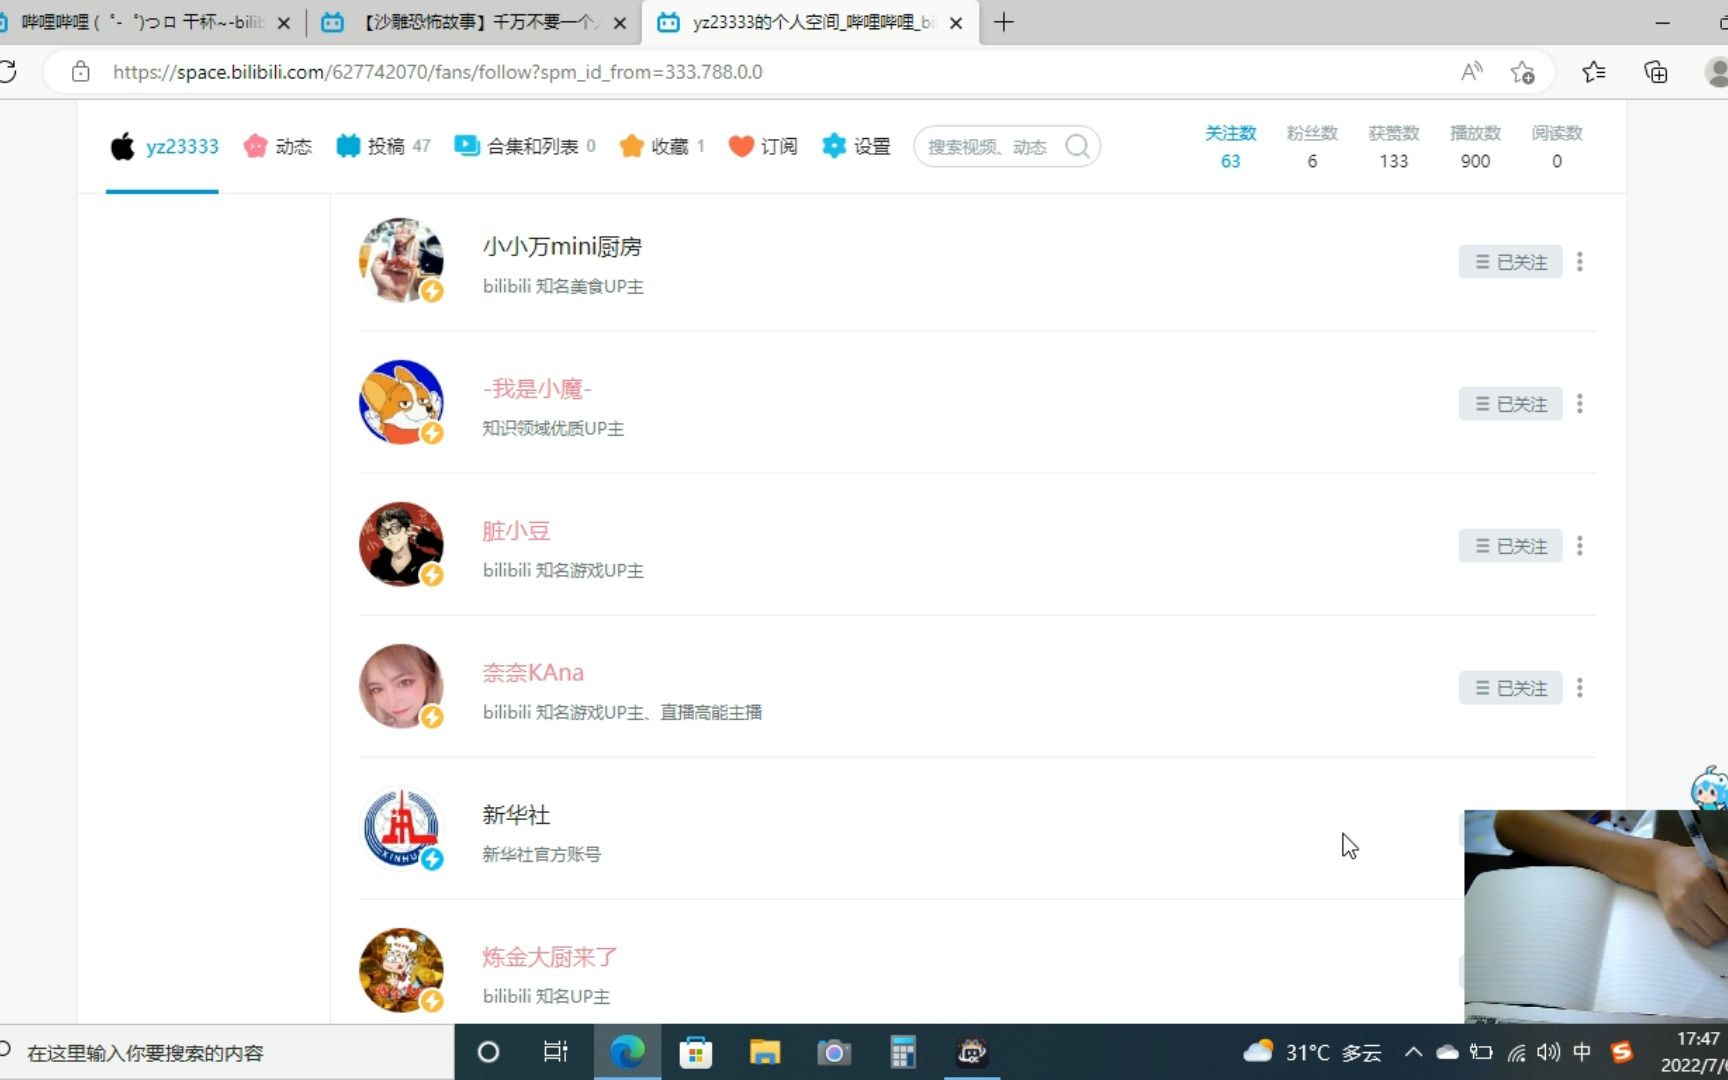Open the 投稿 tab
This screenshot has width=1728, height=1080.
(x=383, y=146)
